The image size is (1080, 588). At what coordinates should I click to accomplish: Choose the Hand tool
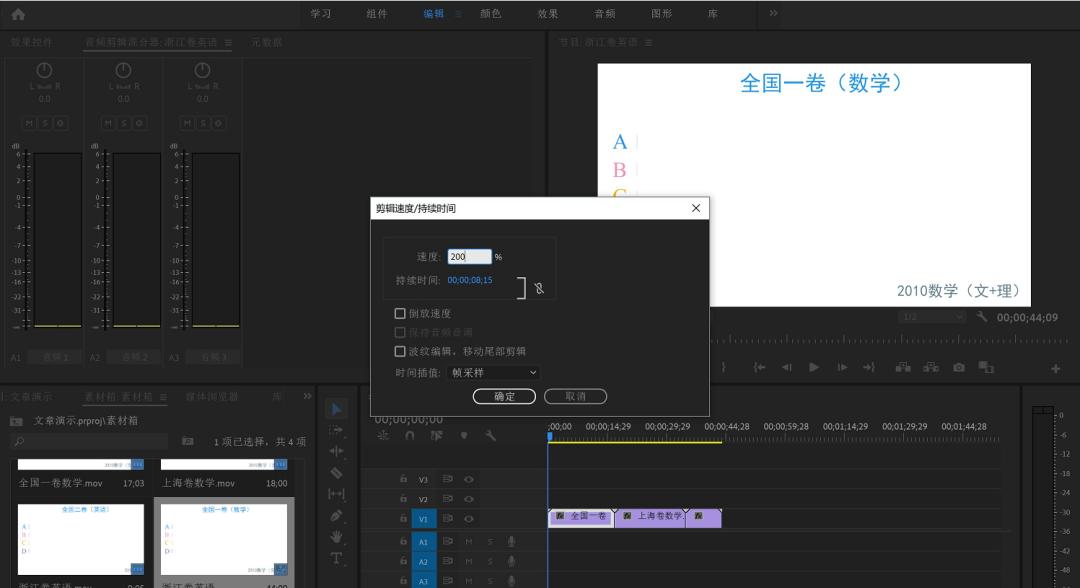pyautogui.click(x=336, y=537)
